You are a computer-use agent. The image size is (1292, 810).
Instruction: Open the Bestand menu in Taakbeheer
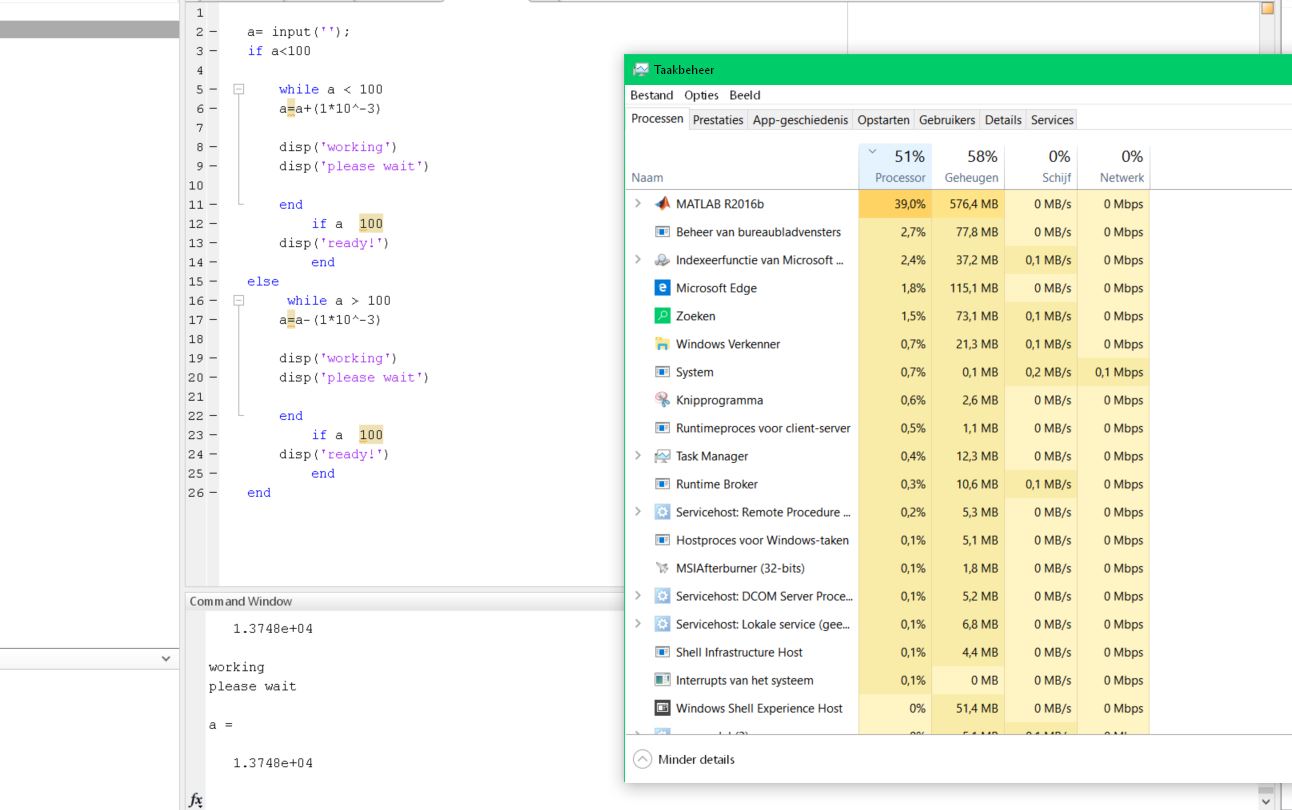tap(652, 95)
